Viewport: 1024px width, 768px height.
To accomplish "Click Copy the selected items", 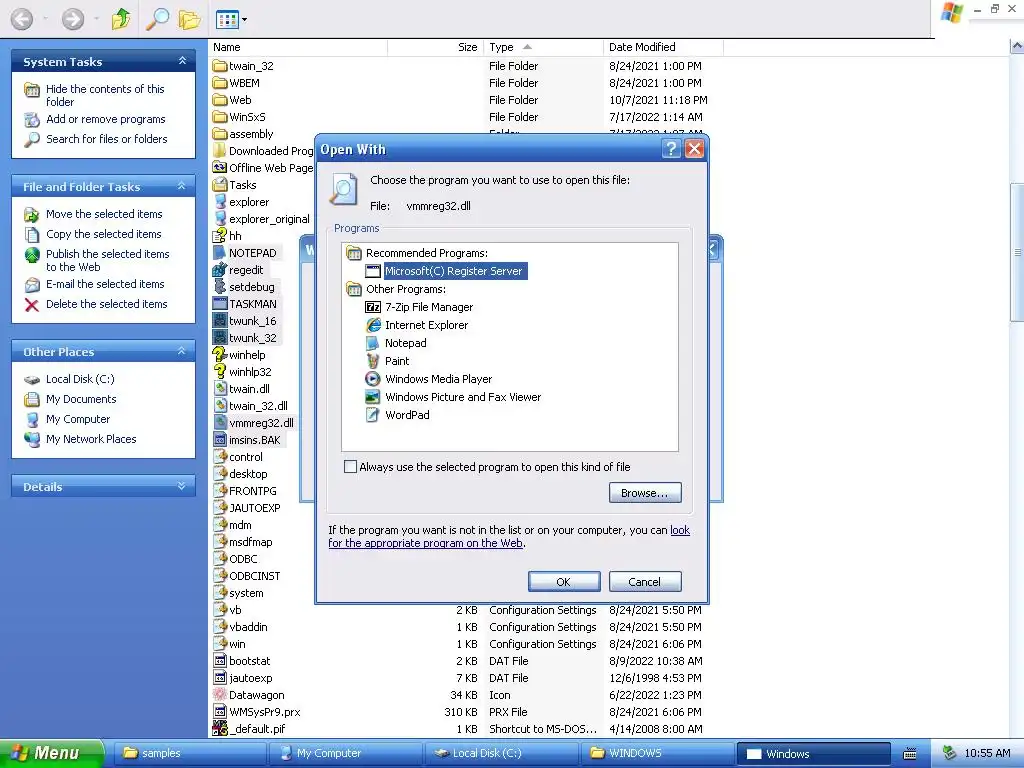I will click(103, 234).
